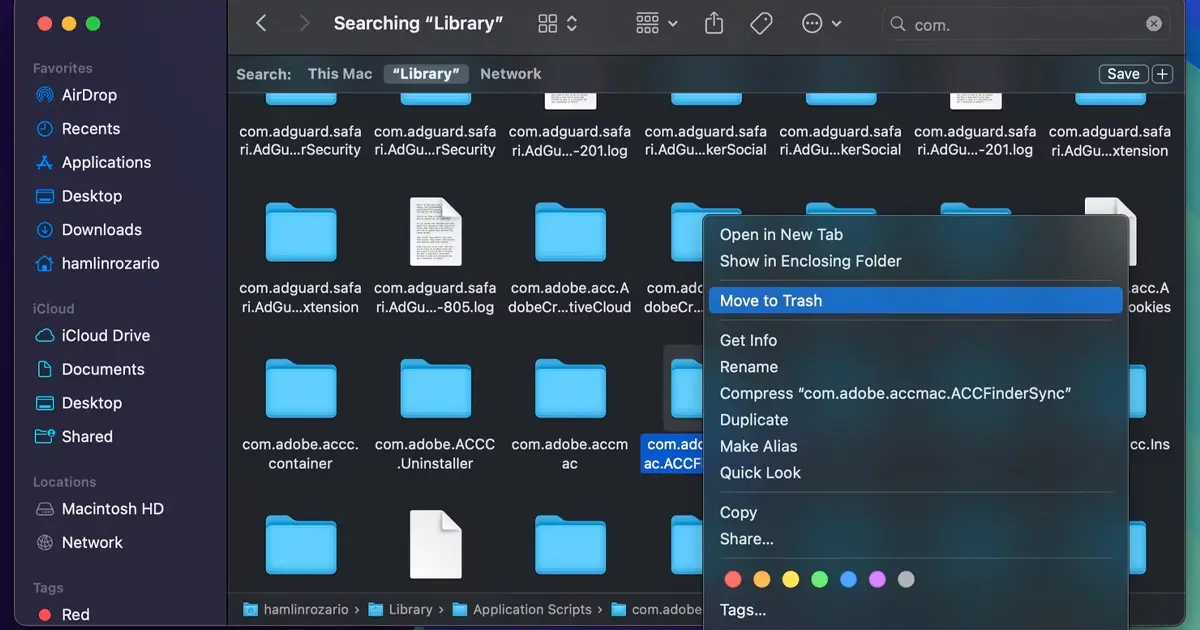Choose Make Alias

coord(758,447)
